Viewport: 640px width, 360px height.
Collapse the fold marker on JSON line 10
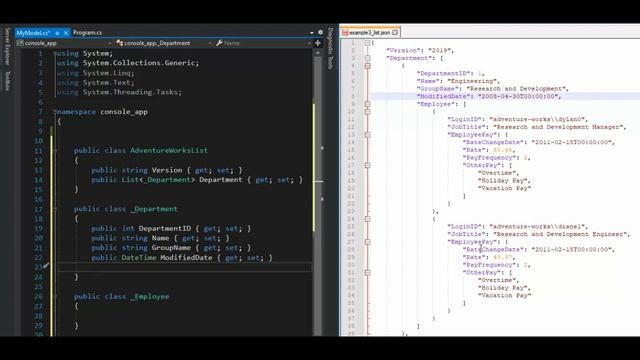[x=367, y=111]
